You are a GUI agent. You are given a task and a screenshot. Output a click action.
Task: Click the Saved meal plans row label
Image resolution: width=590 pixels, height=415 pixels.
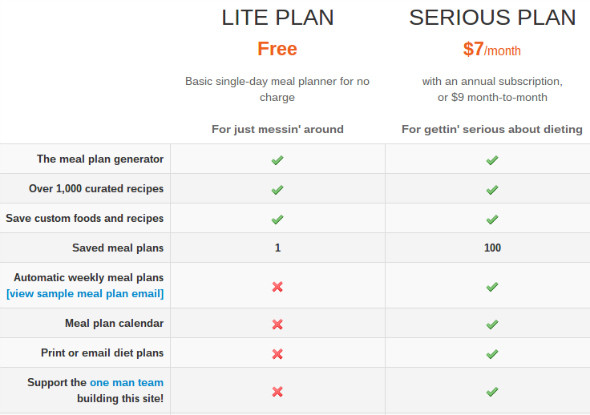tap(118, 248)
